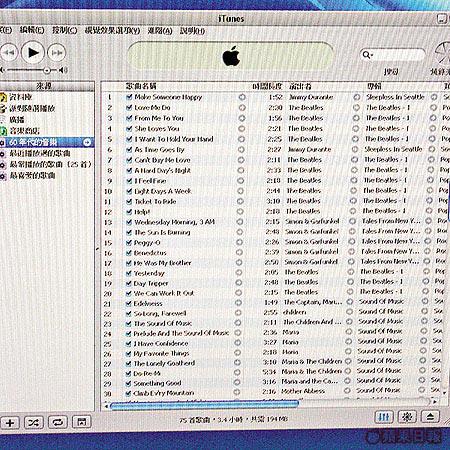Uncheck Love Me Do checkbox
450x450 pixels.
click(129, 108)
